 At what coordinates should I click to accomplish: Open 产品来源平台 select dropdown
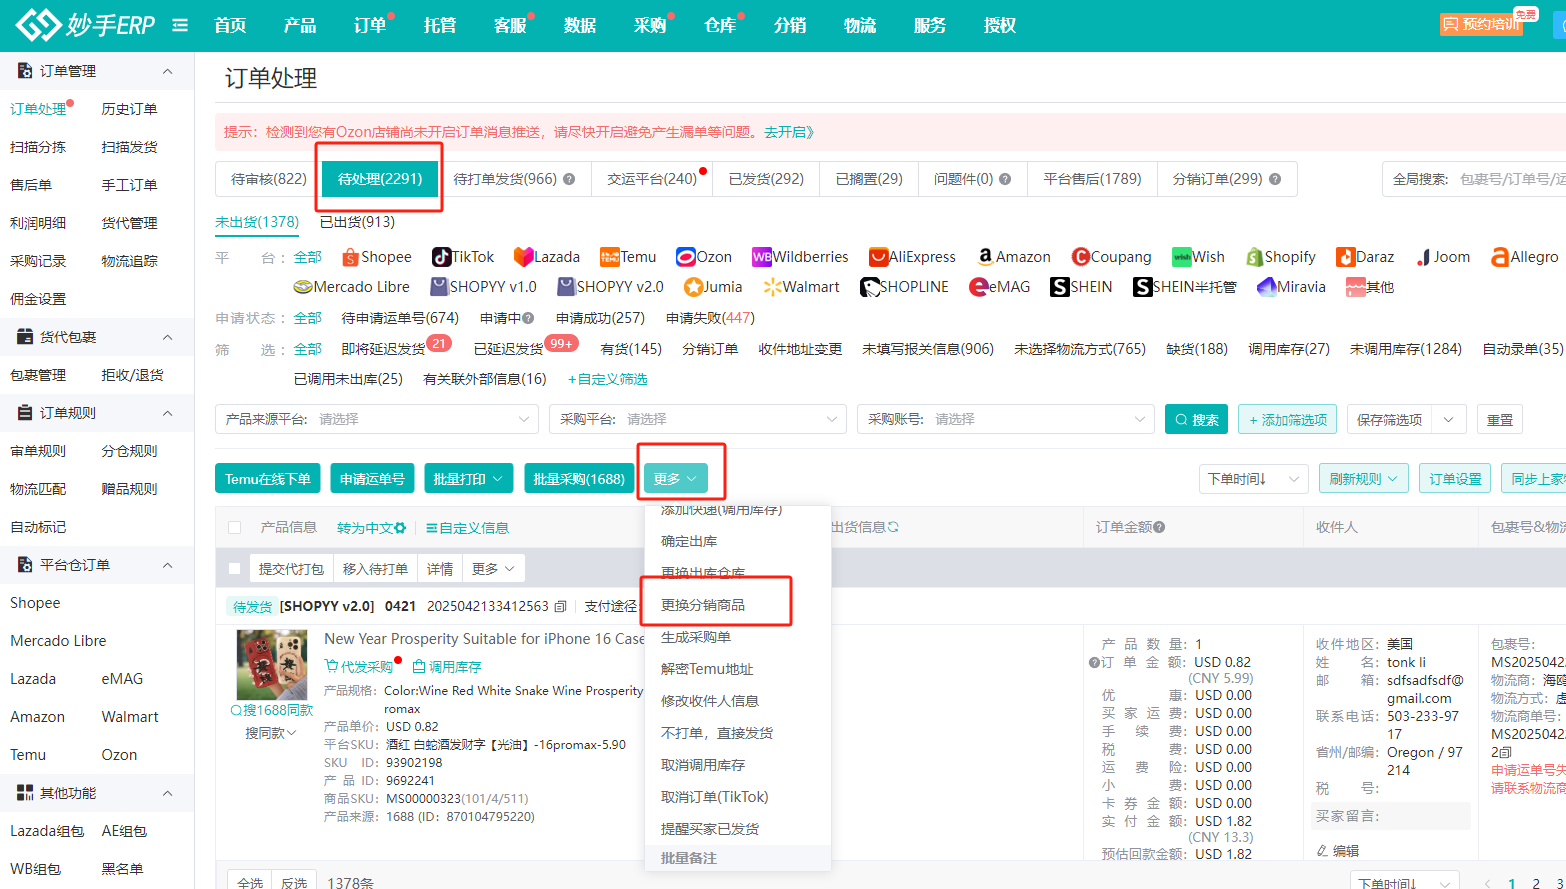click(x=377, y=419)
